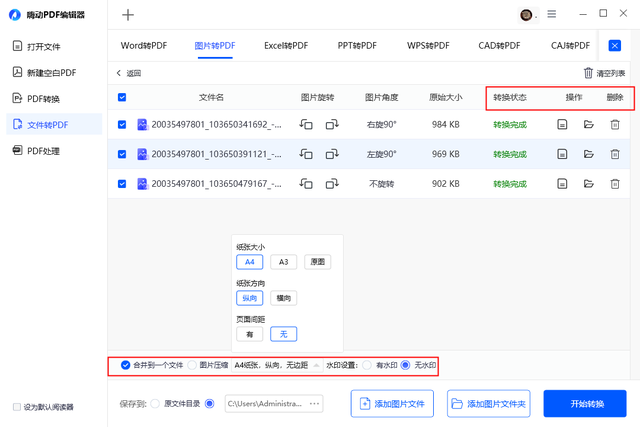Image resolution: width=640 pixels, height=427 pixels.
Task: Set page margin to 有
Action: coord(249,334)
